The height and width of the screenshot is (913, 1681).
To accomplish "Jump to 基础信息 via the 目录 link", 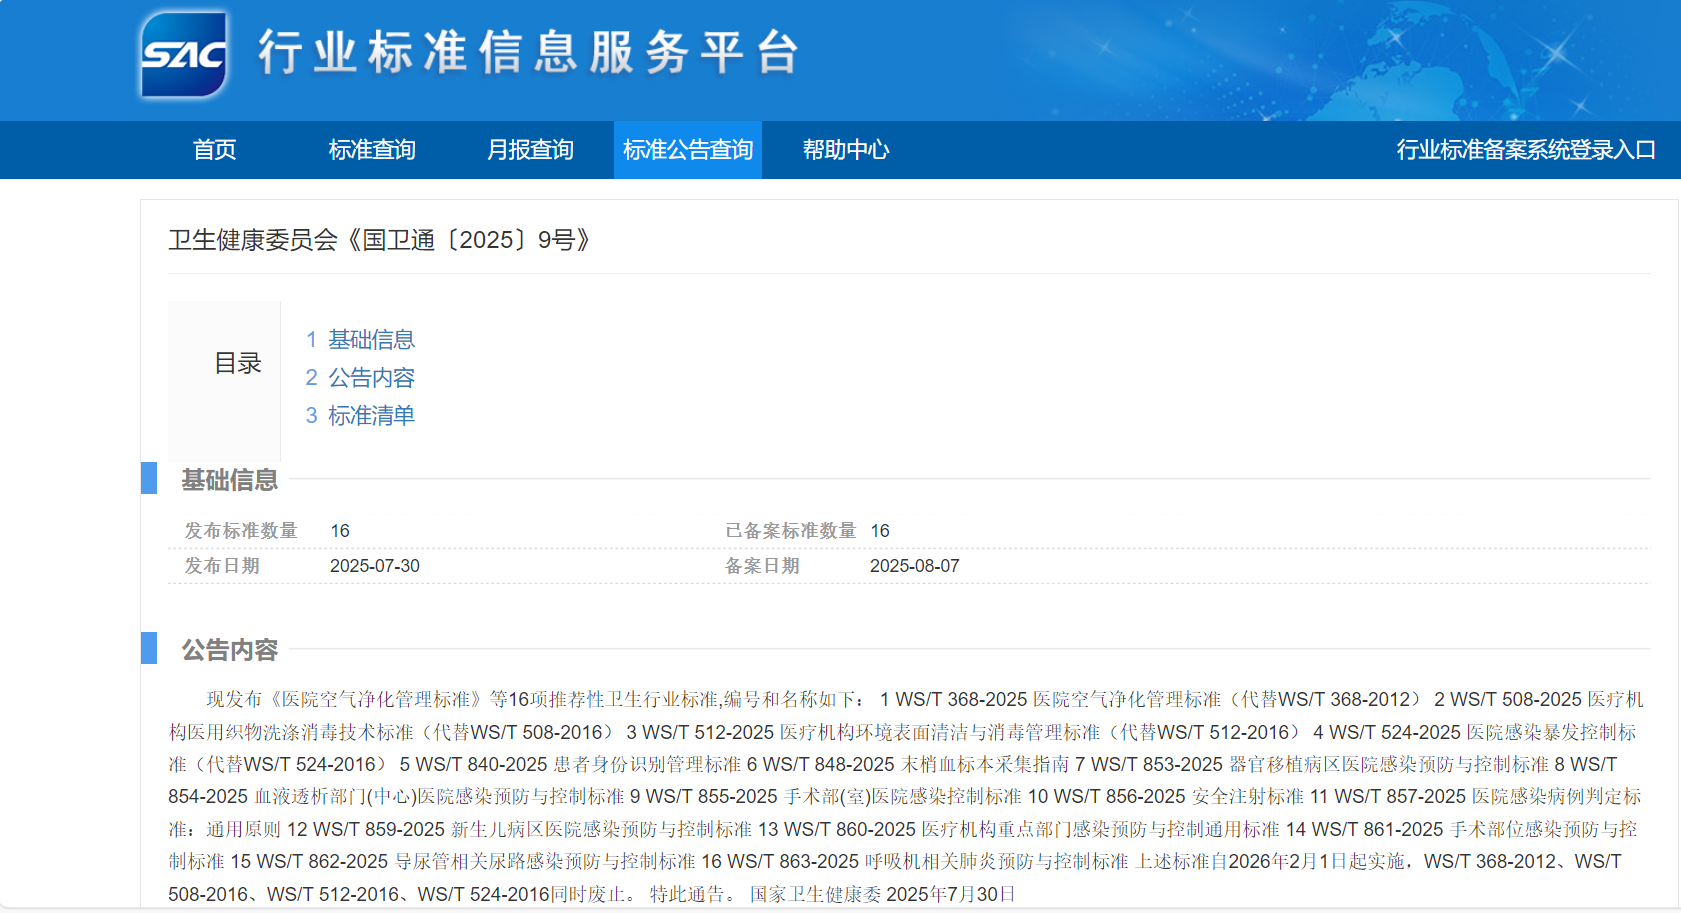I will click(x=371, y=340).
